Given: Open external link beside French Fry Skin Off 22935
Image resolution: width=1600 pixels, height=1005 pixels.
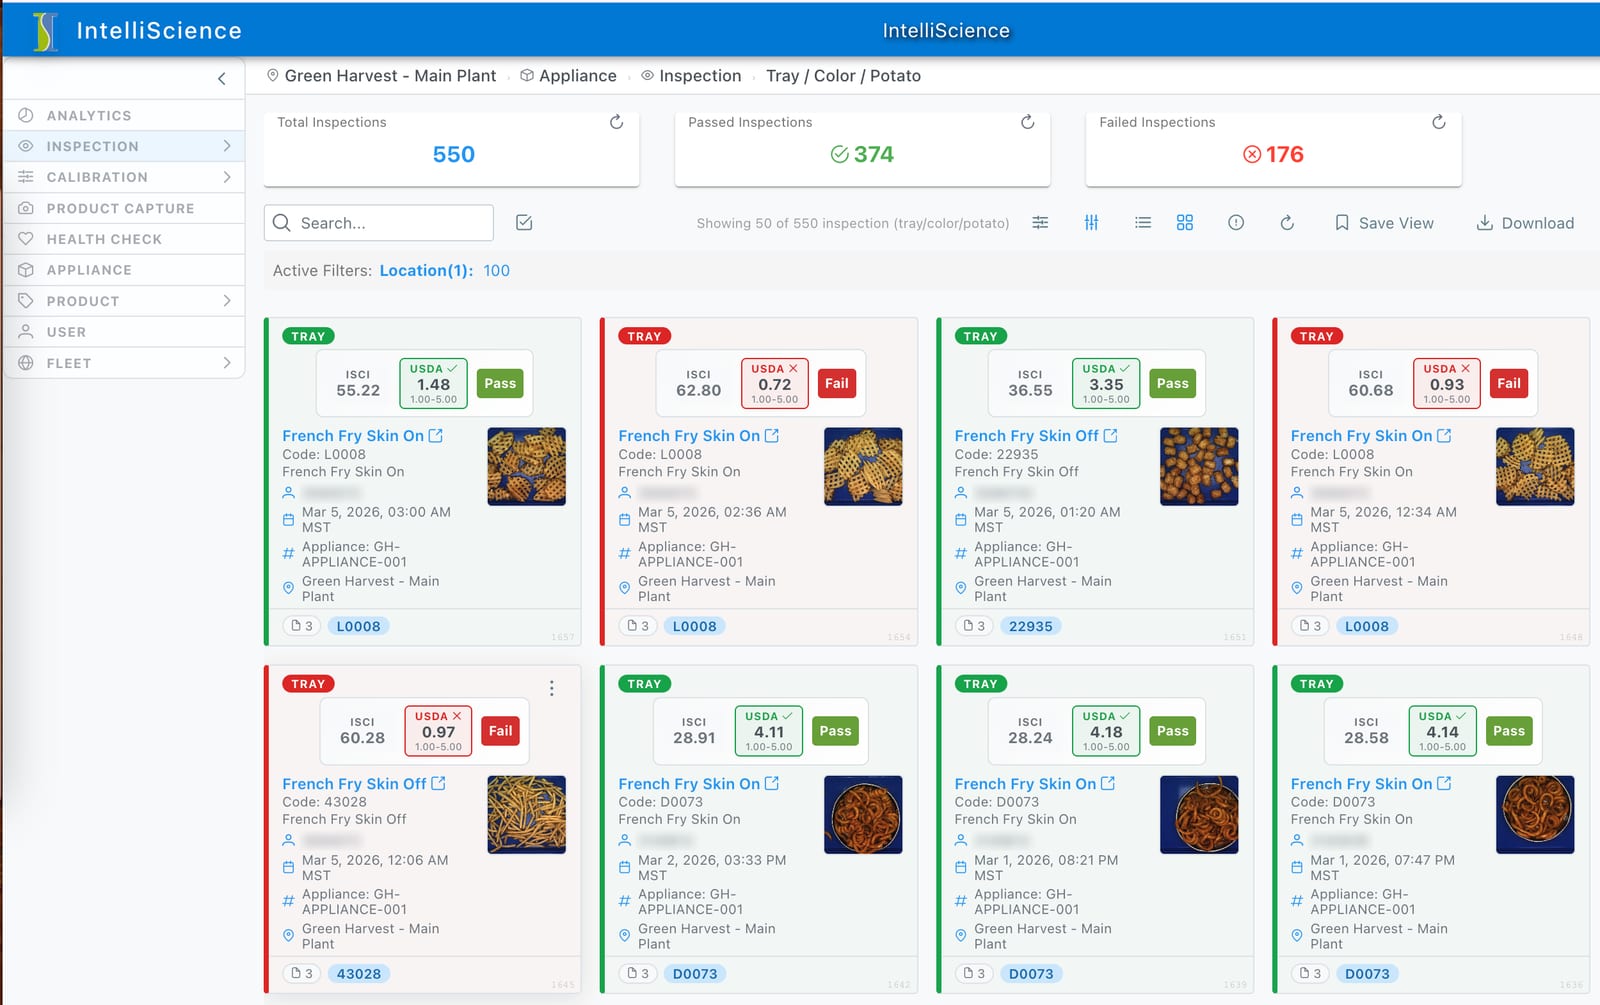Looking at the screenshot, I should tap(1110, 436).
